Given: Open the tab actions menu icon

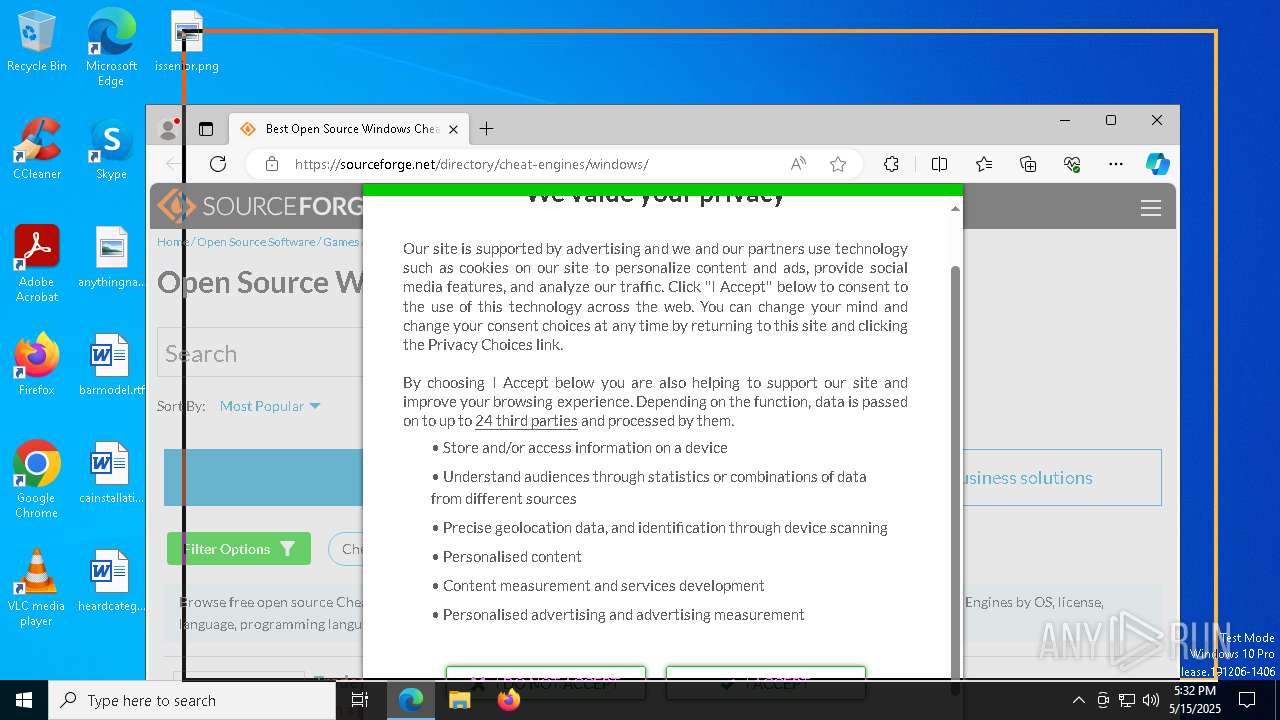Looking at the screenshot, I should 206,129.
